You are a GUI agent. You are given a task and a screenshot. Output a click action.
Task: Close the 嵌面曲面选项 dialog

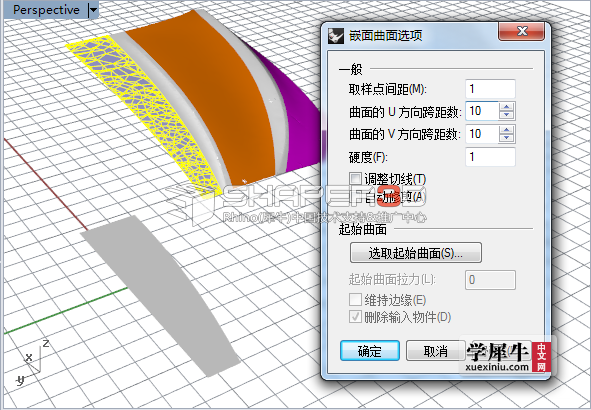(x=522, y=31)
